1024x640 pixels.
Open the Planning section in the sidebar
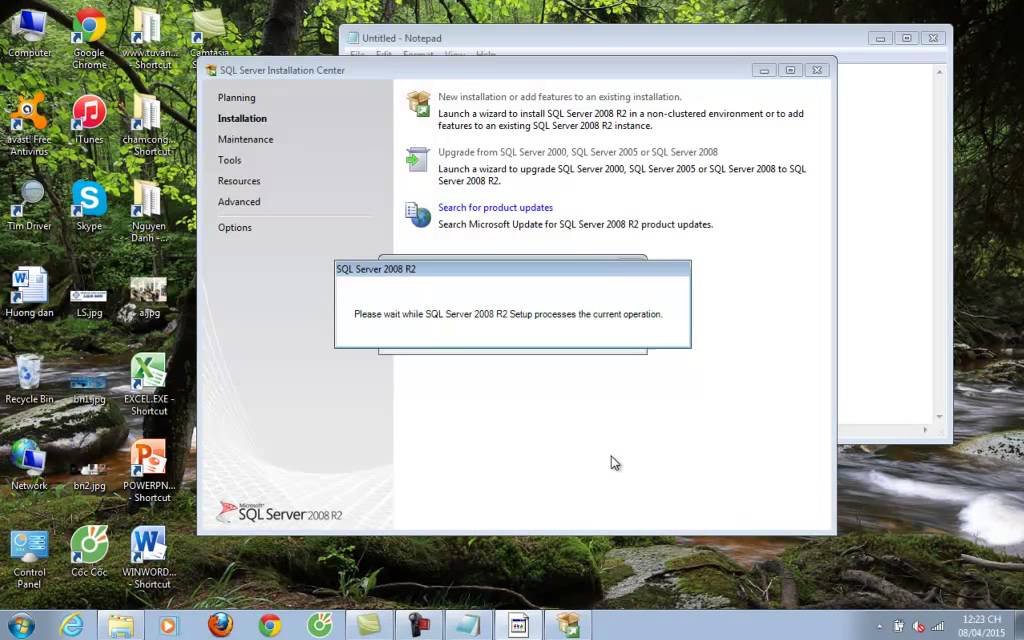(236, 97)
